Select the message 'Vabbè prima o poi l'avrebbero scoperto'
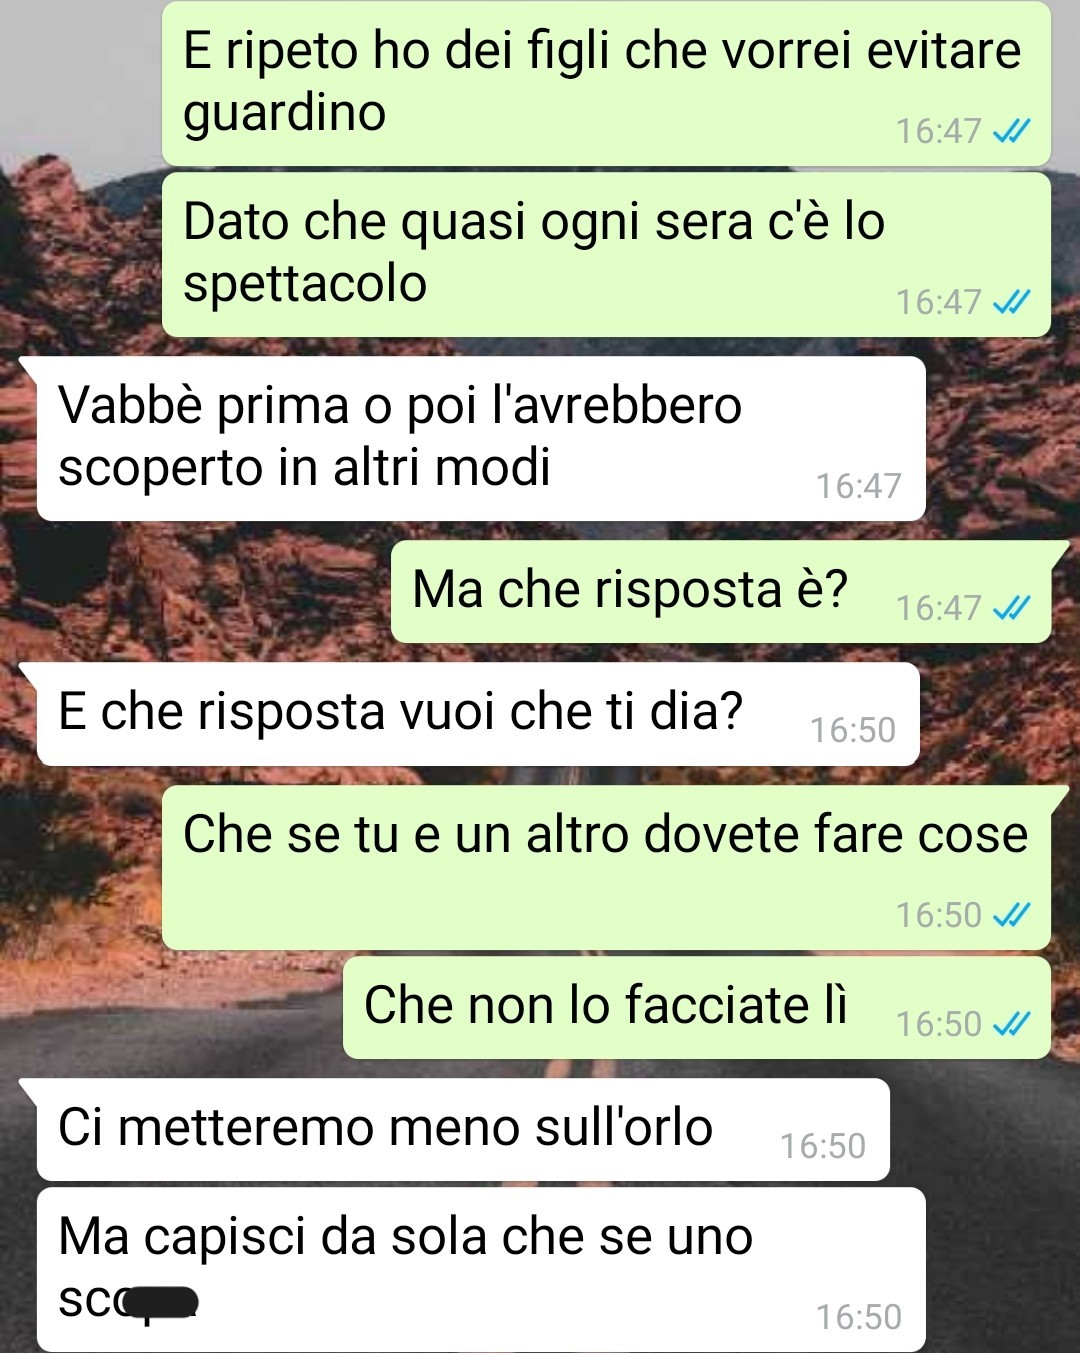Viewport: 1080px width, 1353px height. [x=481, y=438]
